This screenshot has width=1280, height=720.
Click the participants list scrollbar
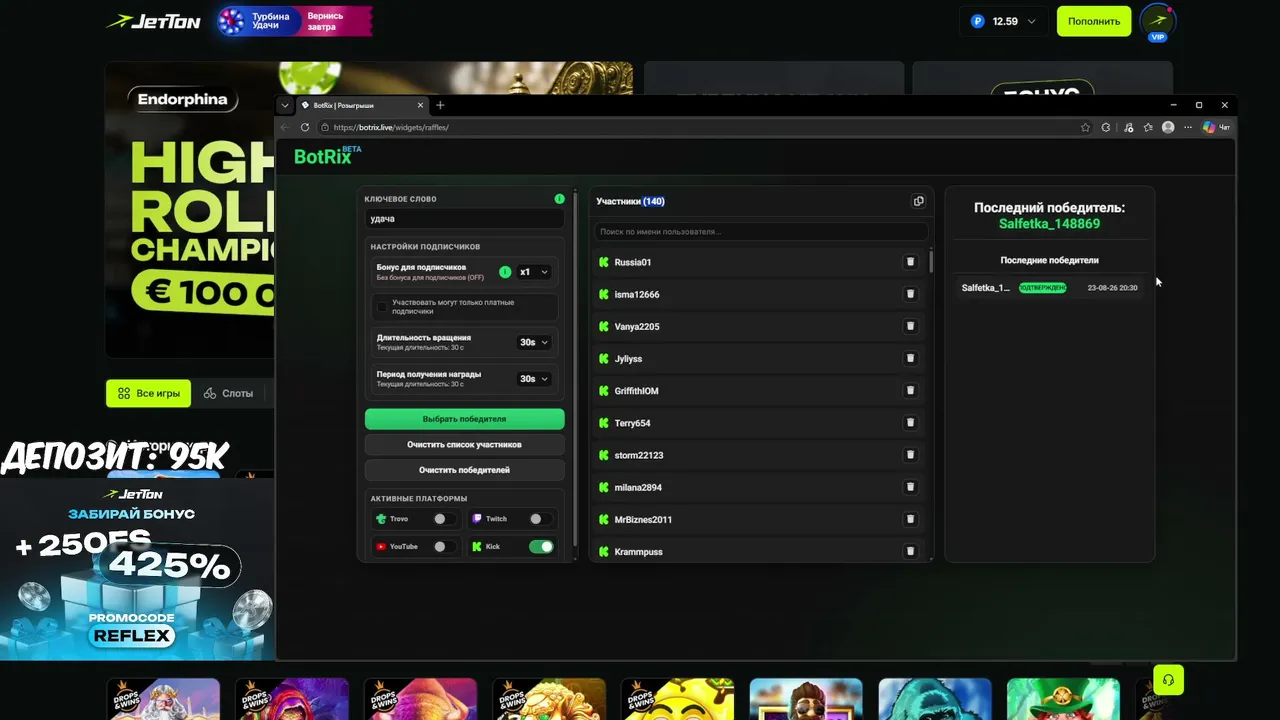point(932,260)
